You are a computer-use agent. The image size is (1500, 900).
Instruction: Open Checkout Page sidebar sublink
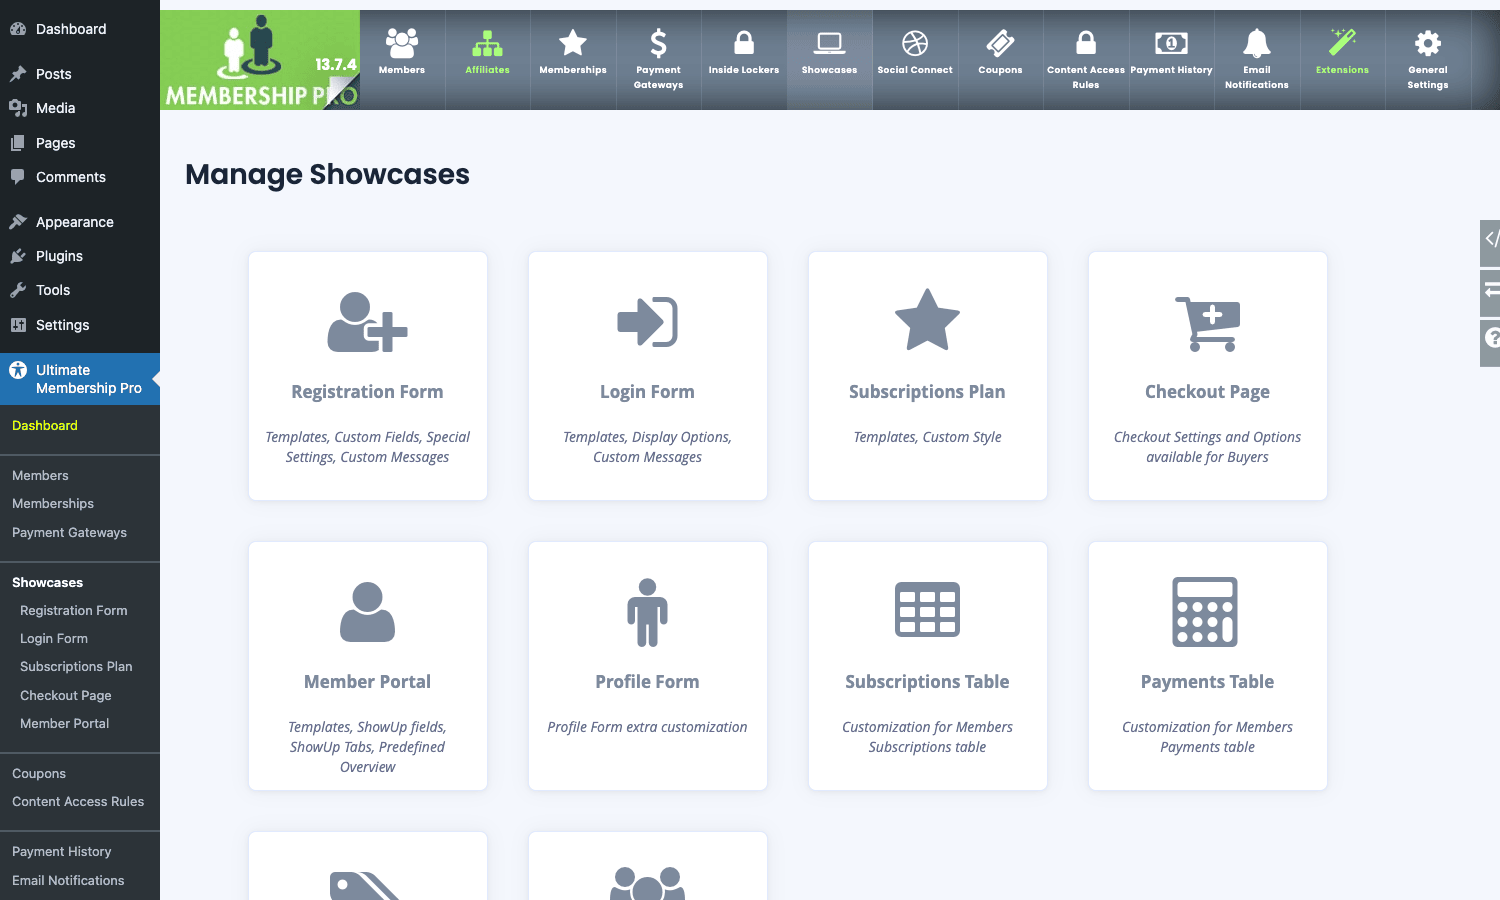click(x=66, y=695)
